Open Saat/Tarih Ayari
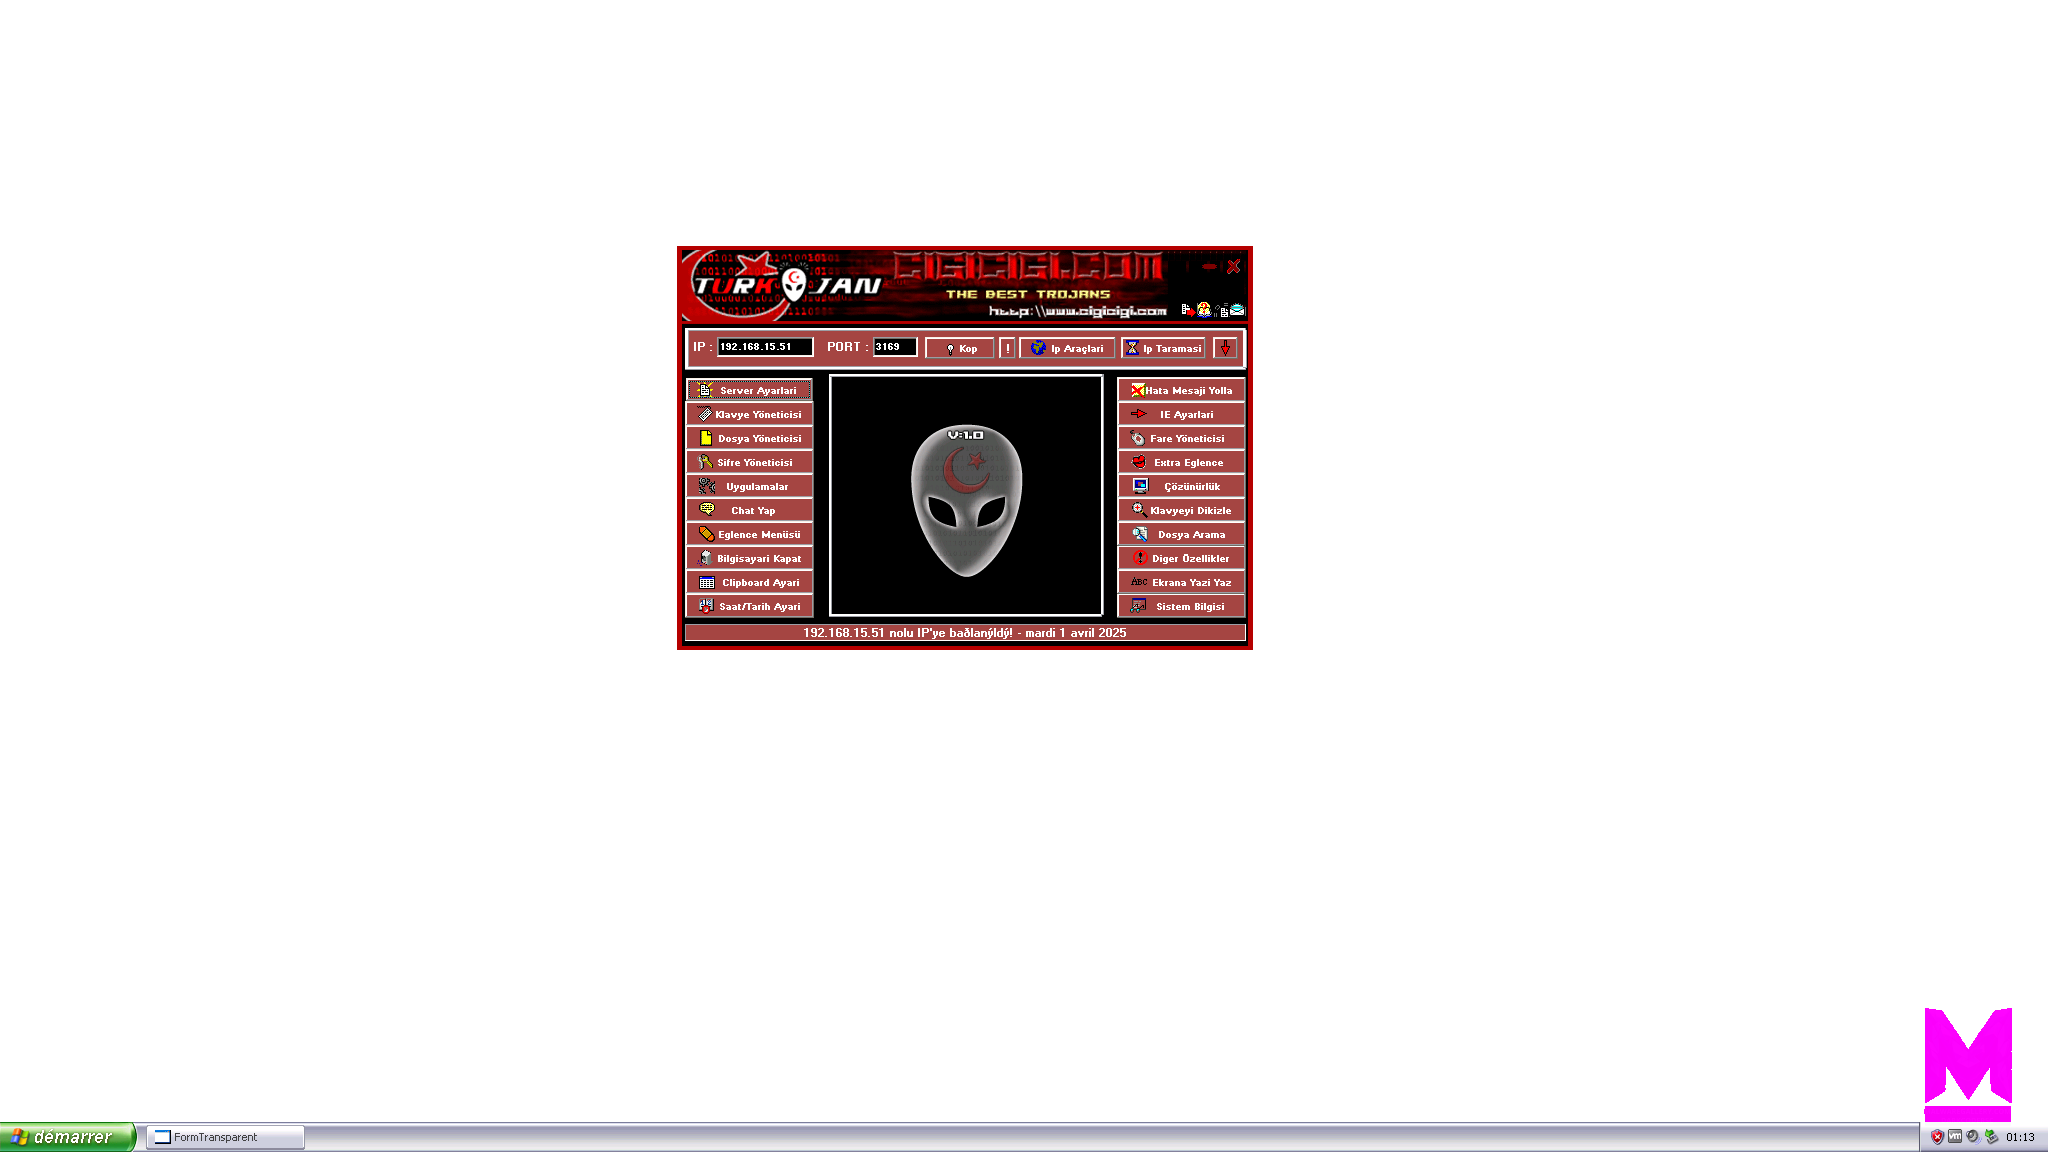The image size is (2048, 1152). pyautogui.click(x=749, y=606)
